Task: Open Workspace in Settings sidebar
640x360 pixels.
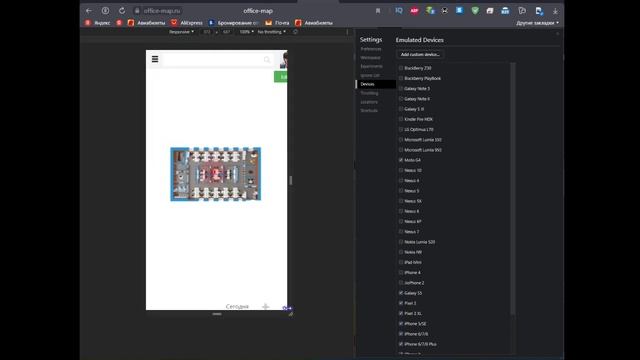Action: tap(370, 58)
